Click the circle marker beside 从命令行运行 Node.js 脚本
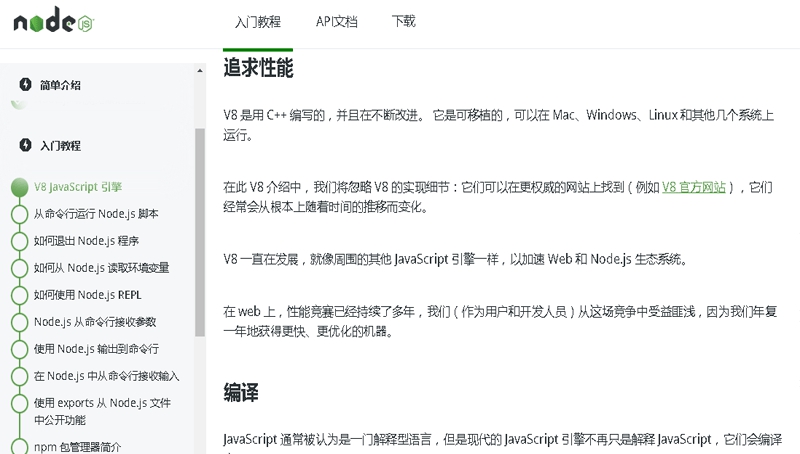Image resolution: width=800 pixels, height=454 pixels. pyautogui.click(x=19, y=214)
